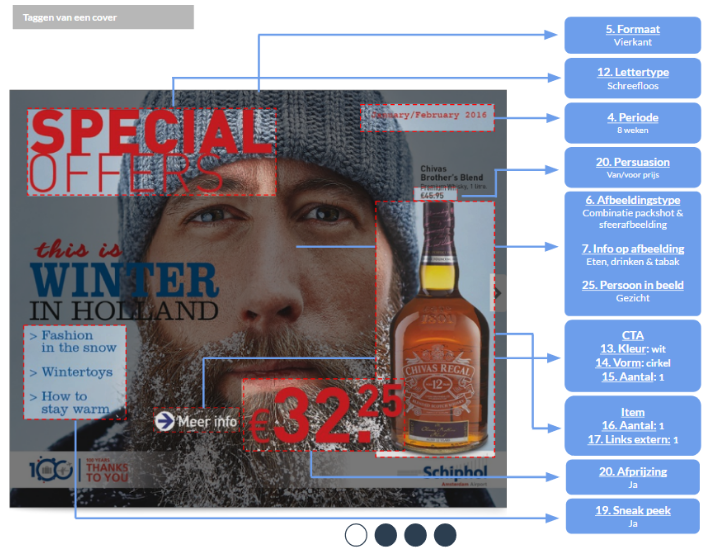Open the 7. Info op afbeelding link
Viewport: 715px width, 554px height.
click(632, 249)
